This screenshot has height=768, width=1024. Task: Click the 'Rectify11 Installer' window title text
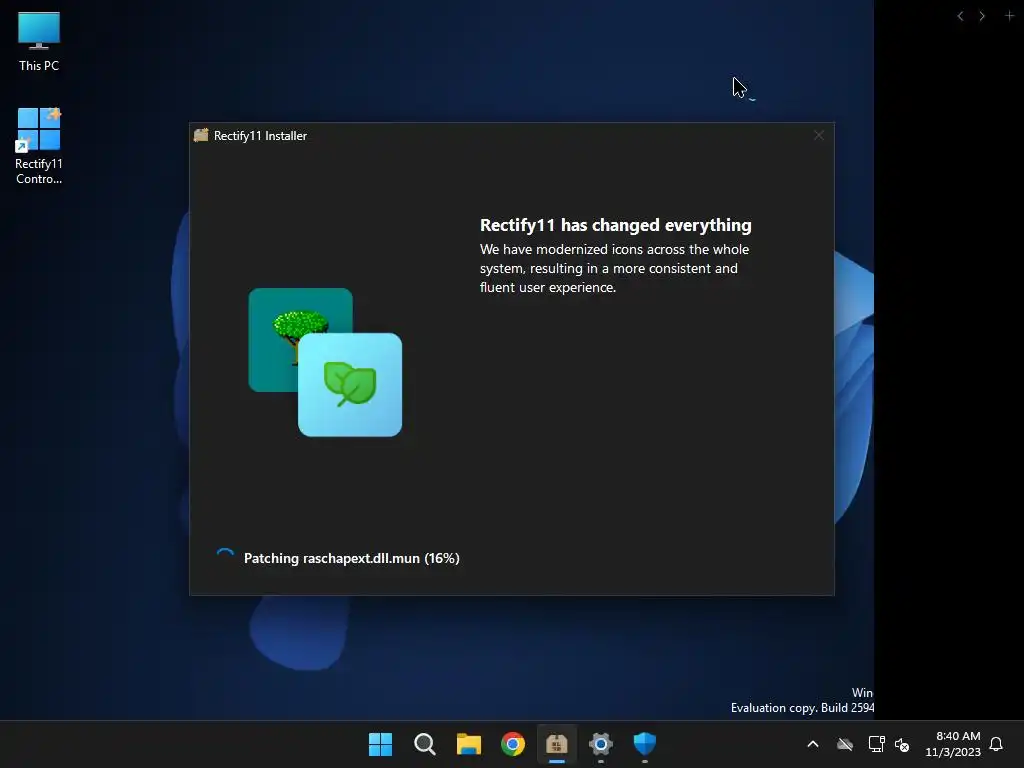[261, 136]
